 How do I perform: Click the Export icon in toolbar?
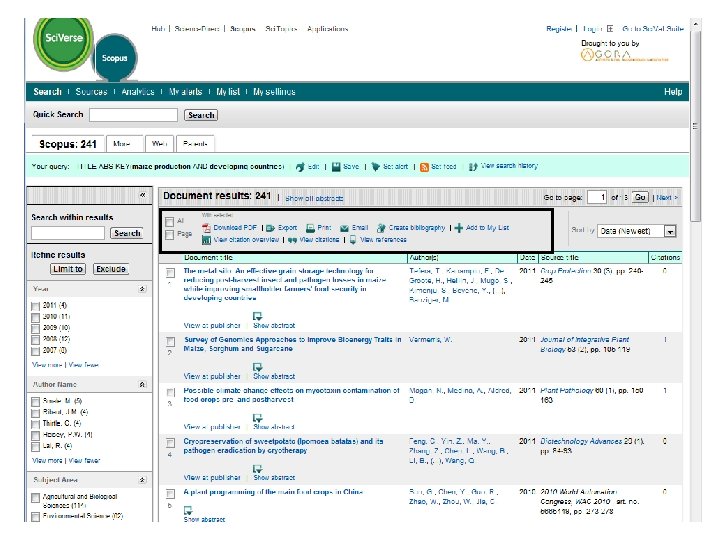270,228
